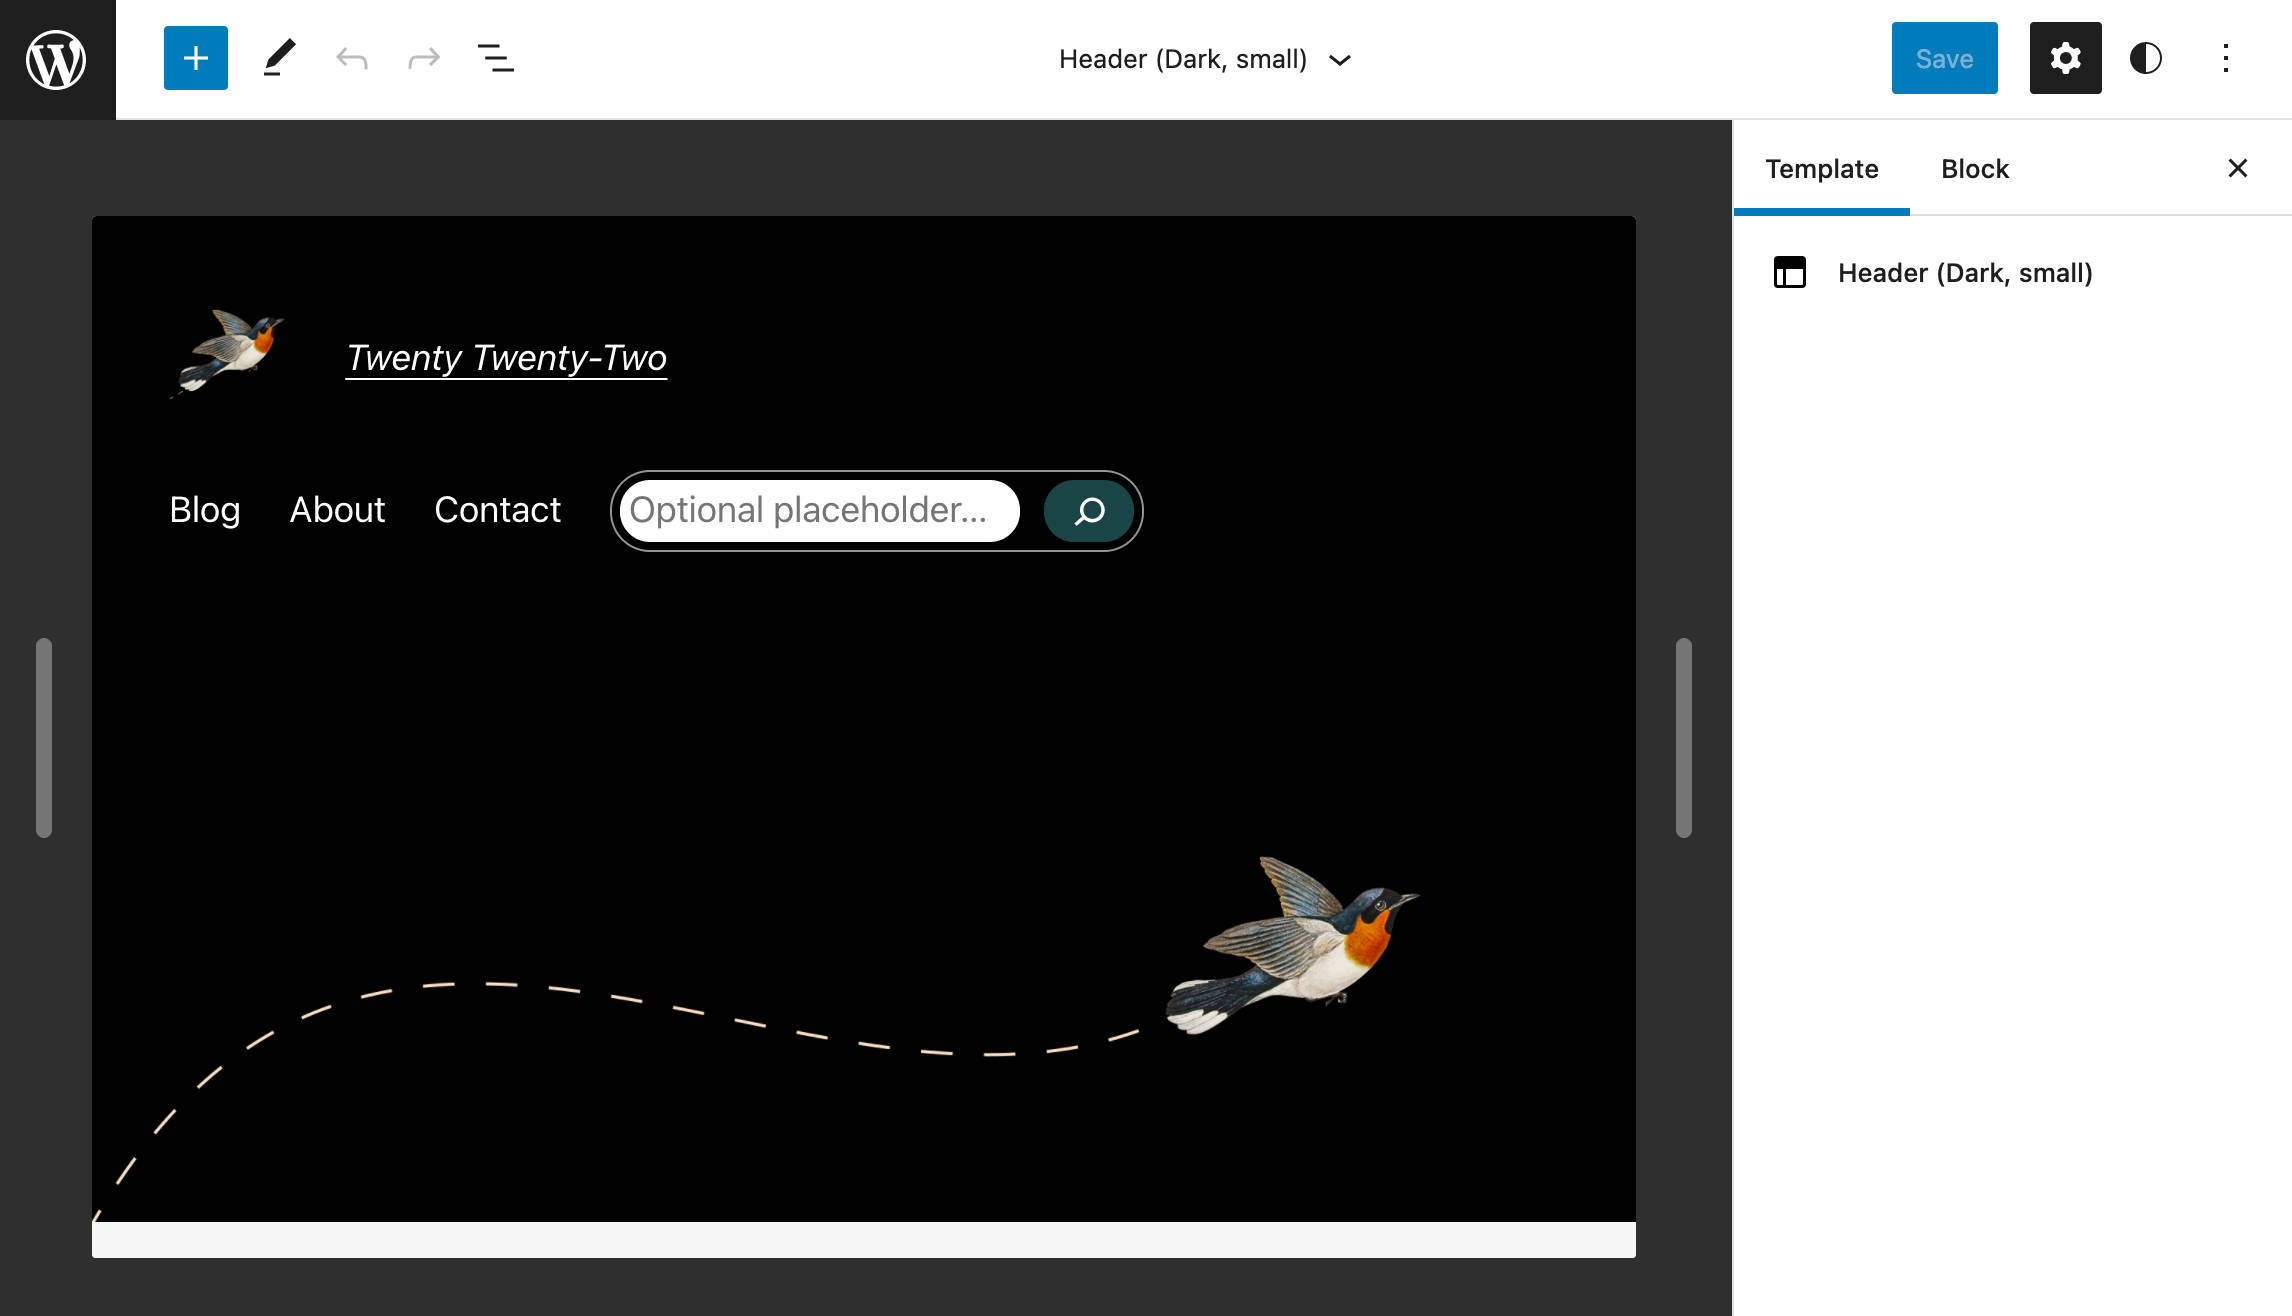Switch to the Template tab
2292x1316 pixels.
click(x=1821, y=168)
